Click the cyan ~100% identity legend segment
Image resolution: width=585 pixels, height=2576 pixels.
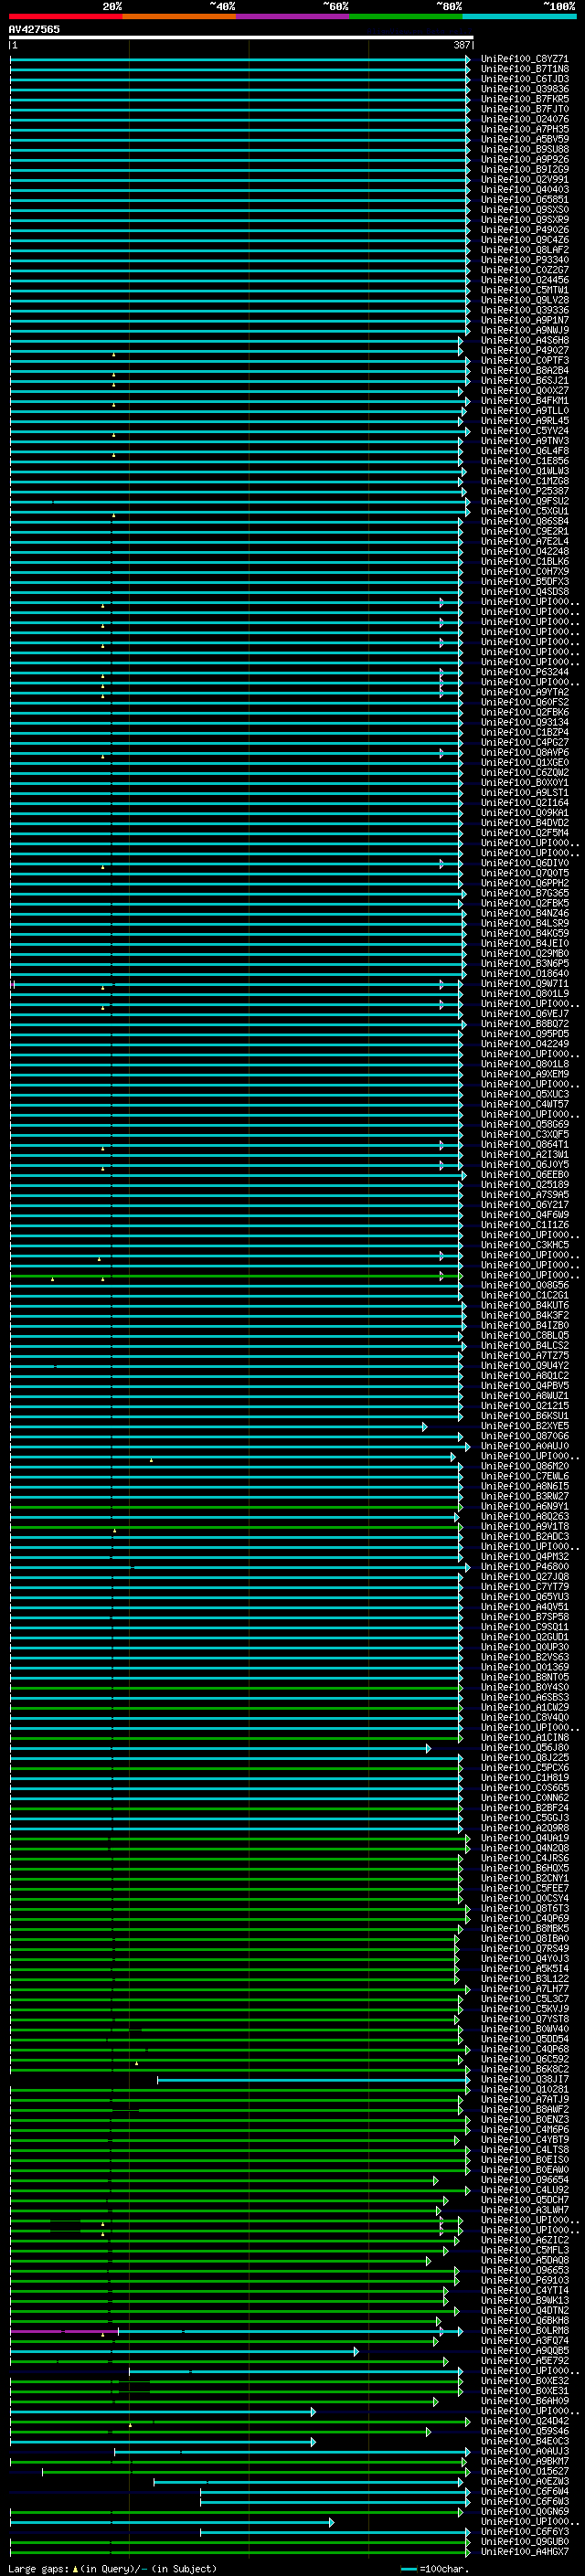coord(520,17)
